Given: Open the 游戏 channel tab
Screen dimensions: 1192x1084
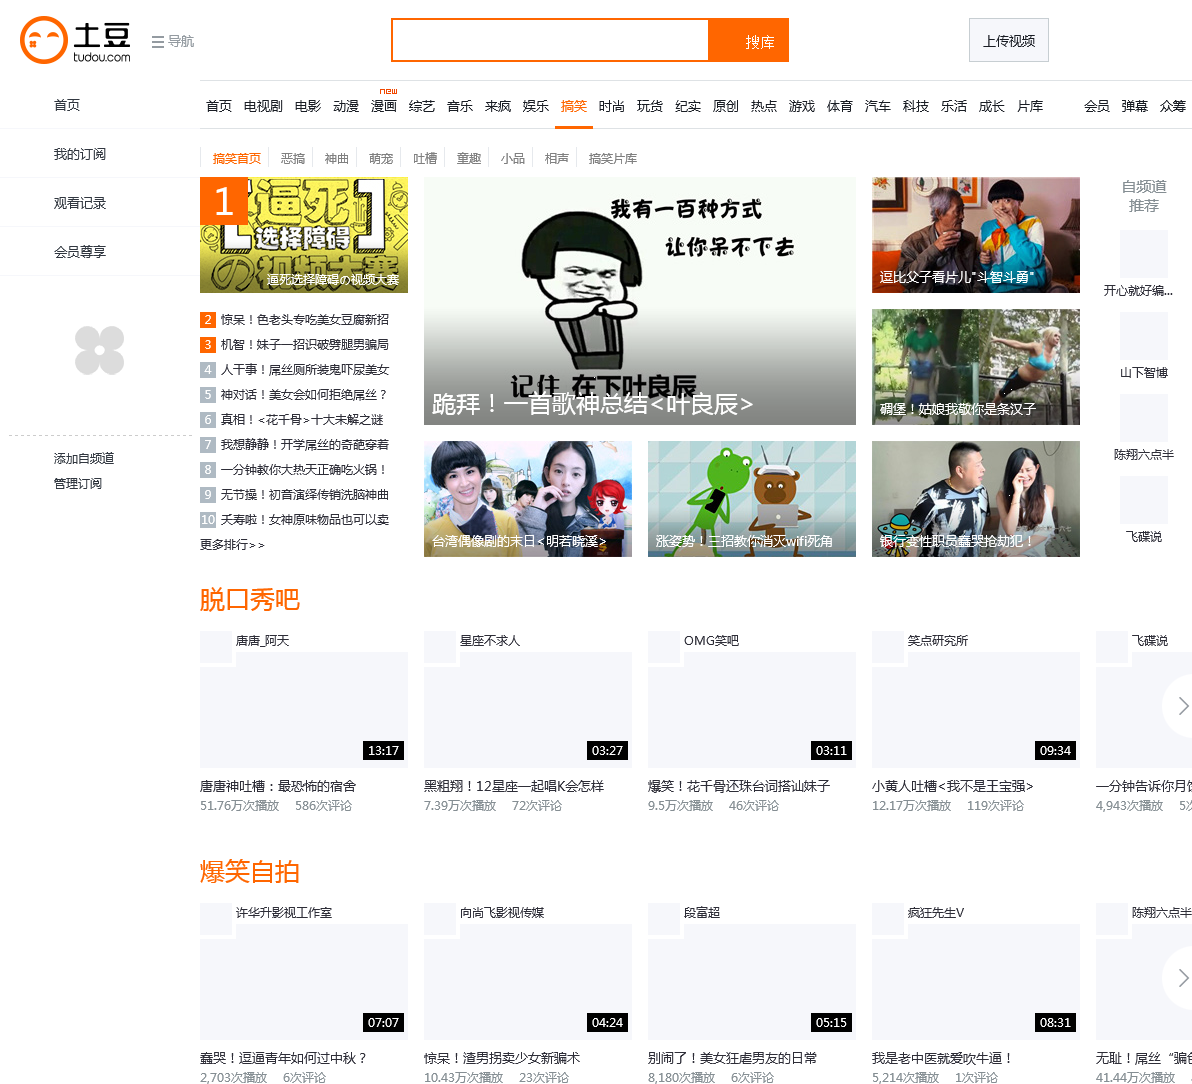Looking at the screenshot, I should [x=801, y=106].
